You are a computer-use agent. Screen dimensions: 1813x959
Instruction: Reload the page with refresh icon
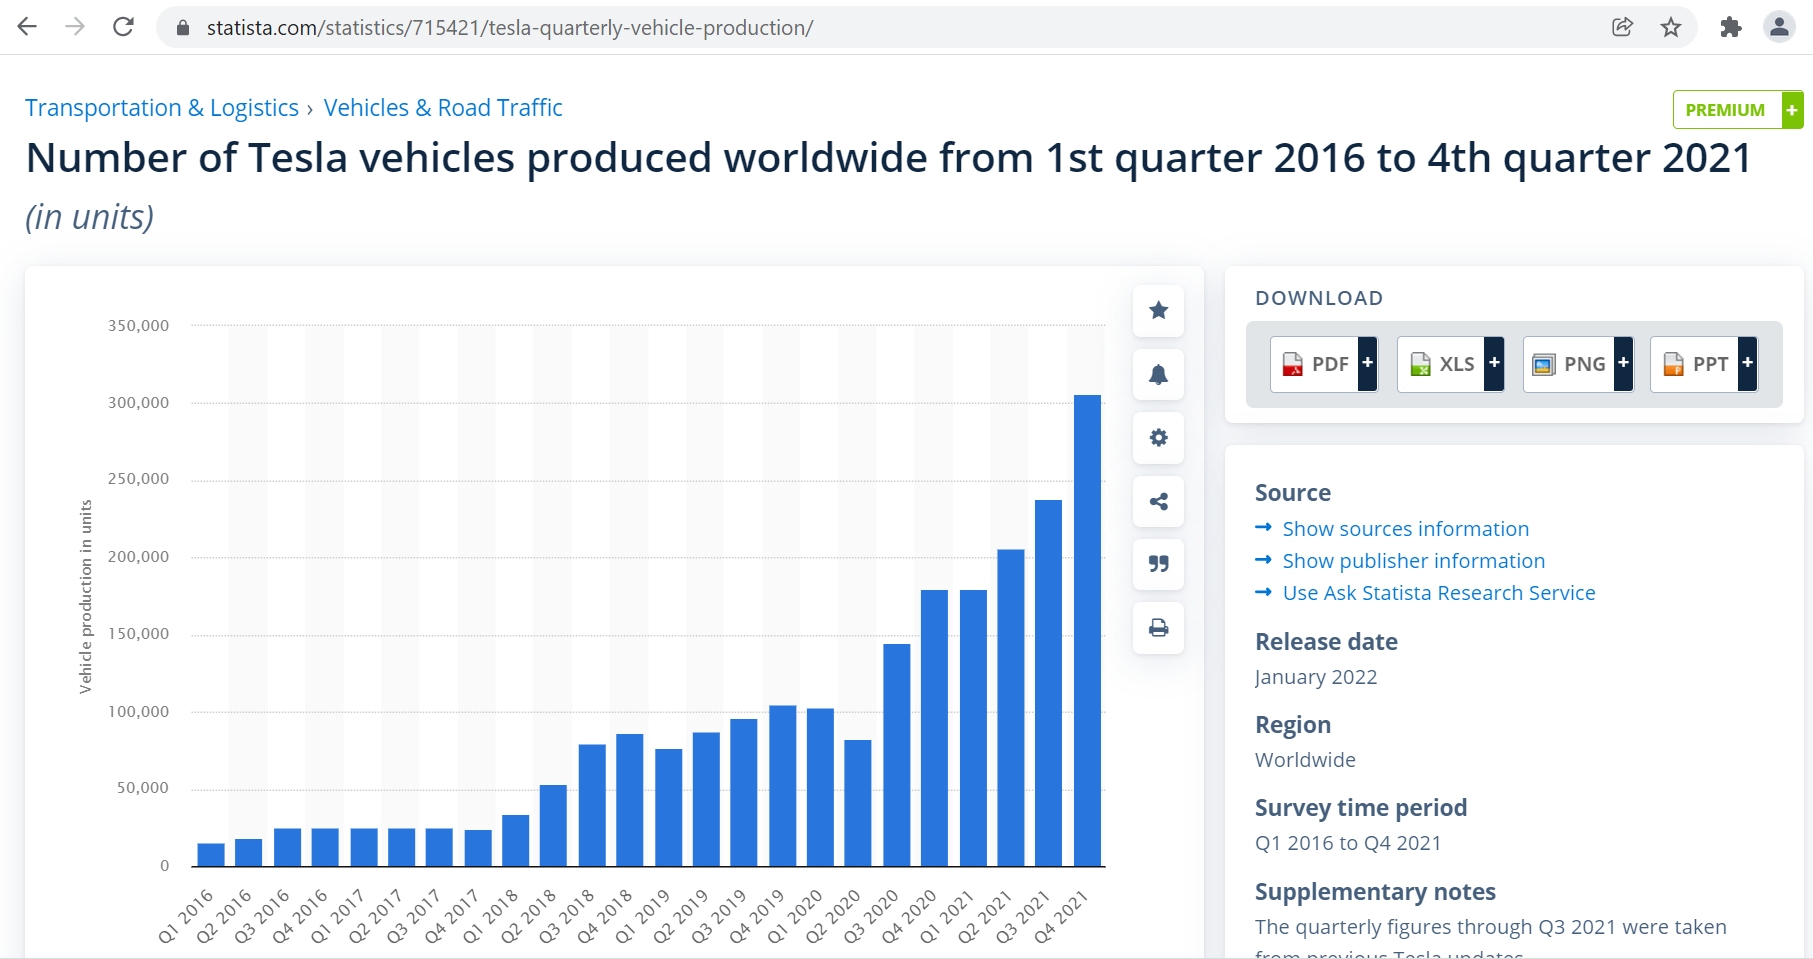123,27
